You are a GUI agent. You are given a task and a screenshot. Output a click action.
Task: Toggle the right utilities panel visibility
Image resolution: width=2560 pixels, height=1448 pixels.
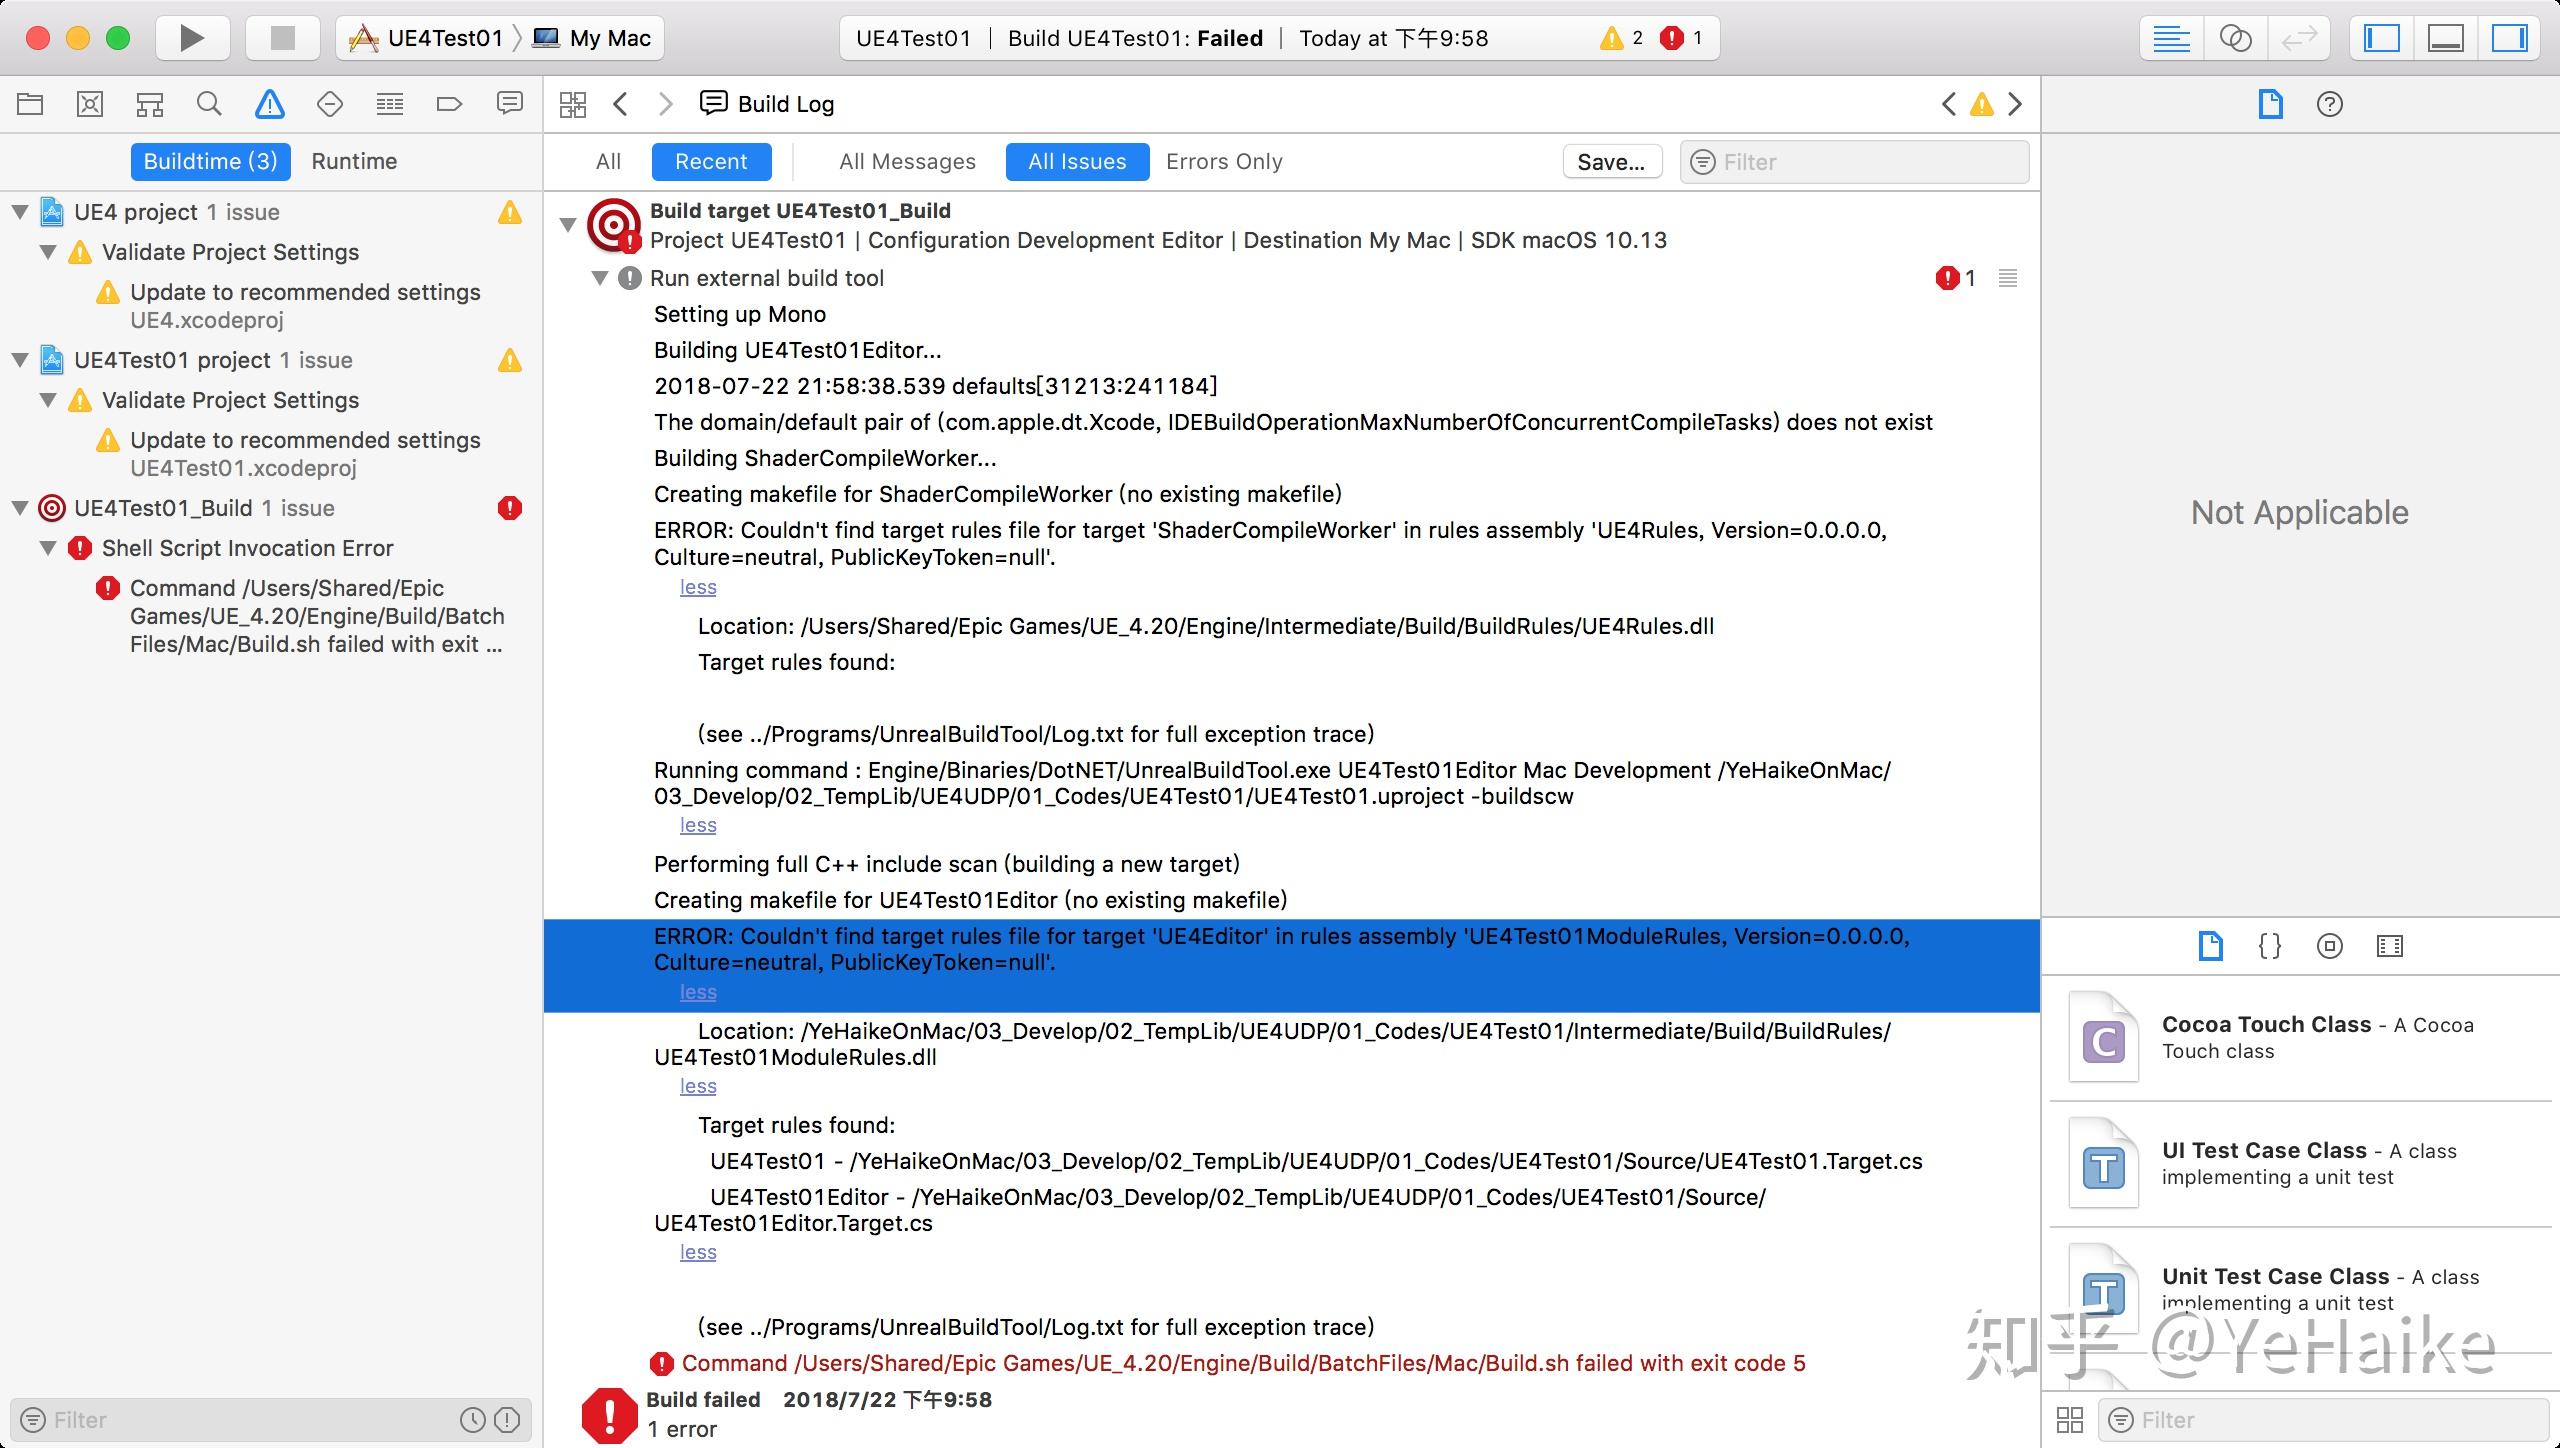pos(2509,38)
